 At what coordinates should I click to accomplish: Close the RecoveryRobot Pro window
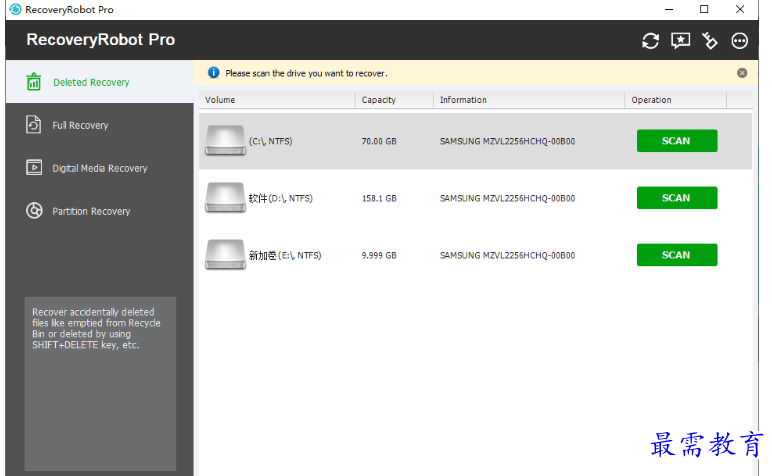tap(740, 9)
